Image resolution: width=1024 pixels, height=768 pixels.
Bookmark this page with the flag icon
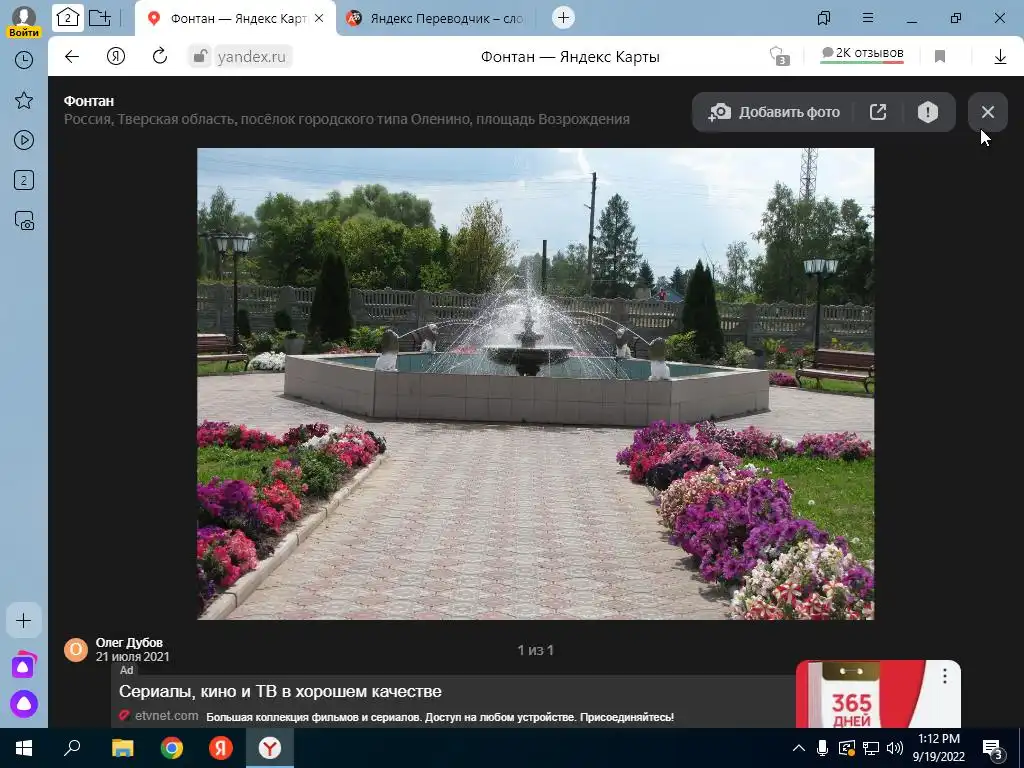tap(940, 57)
